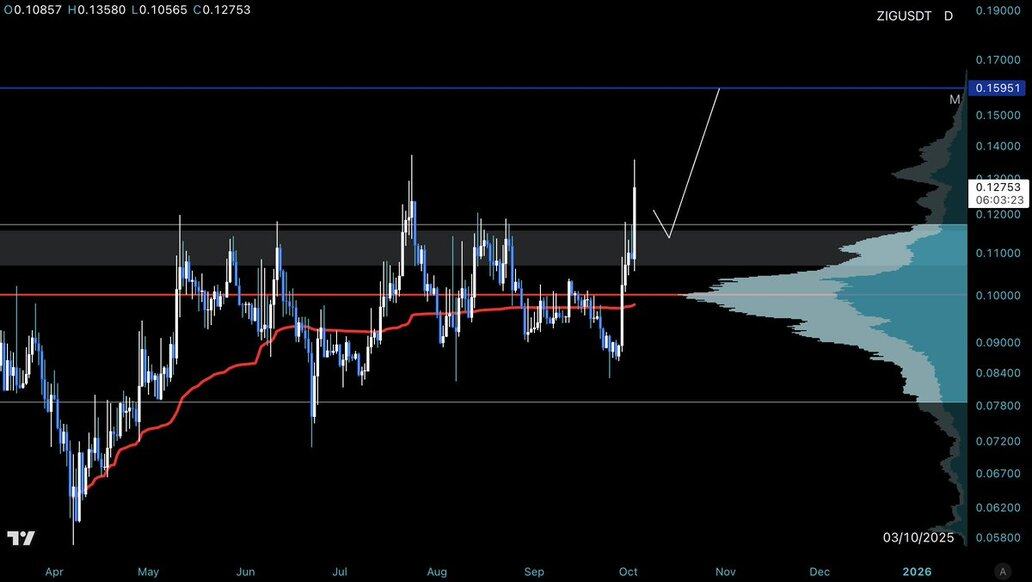This screenshot has height=582, width=1032.
Task: Select the blue 0.15951 price label
Action: (997, 89)
